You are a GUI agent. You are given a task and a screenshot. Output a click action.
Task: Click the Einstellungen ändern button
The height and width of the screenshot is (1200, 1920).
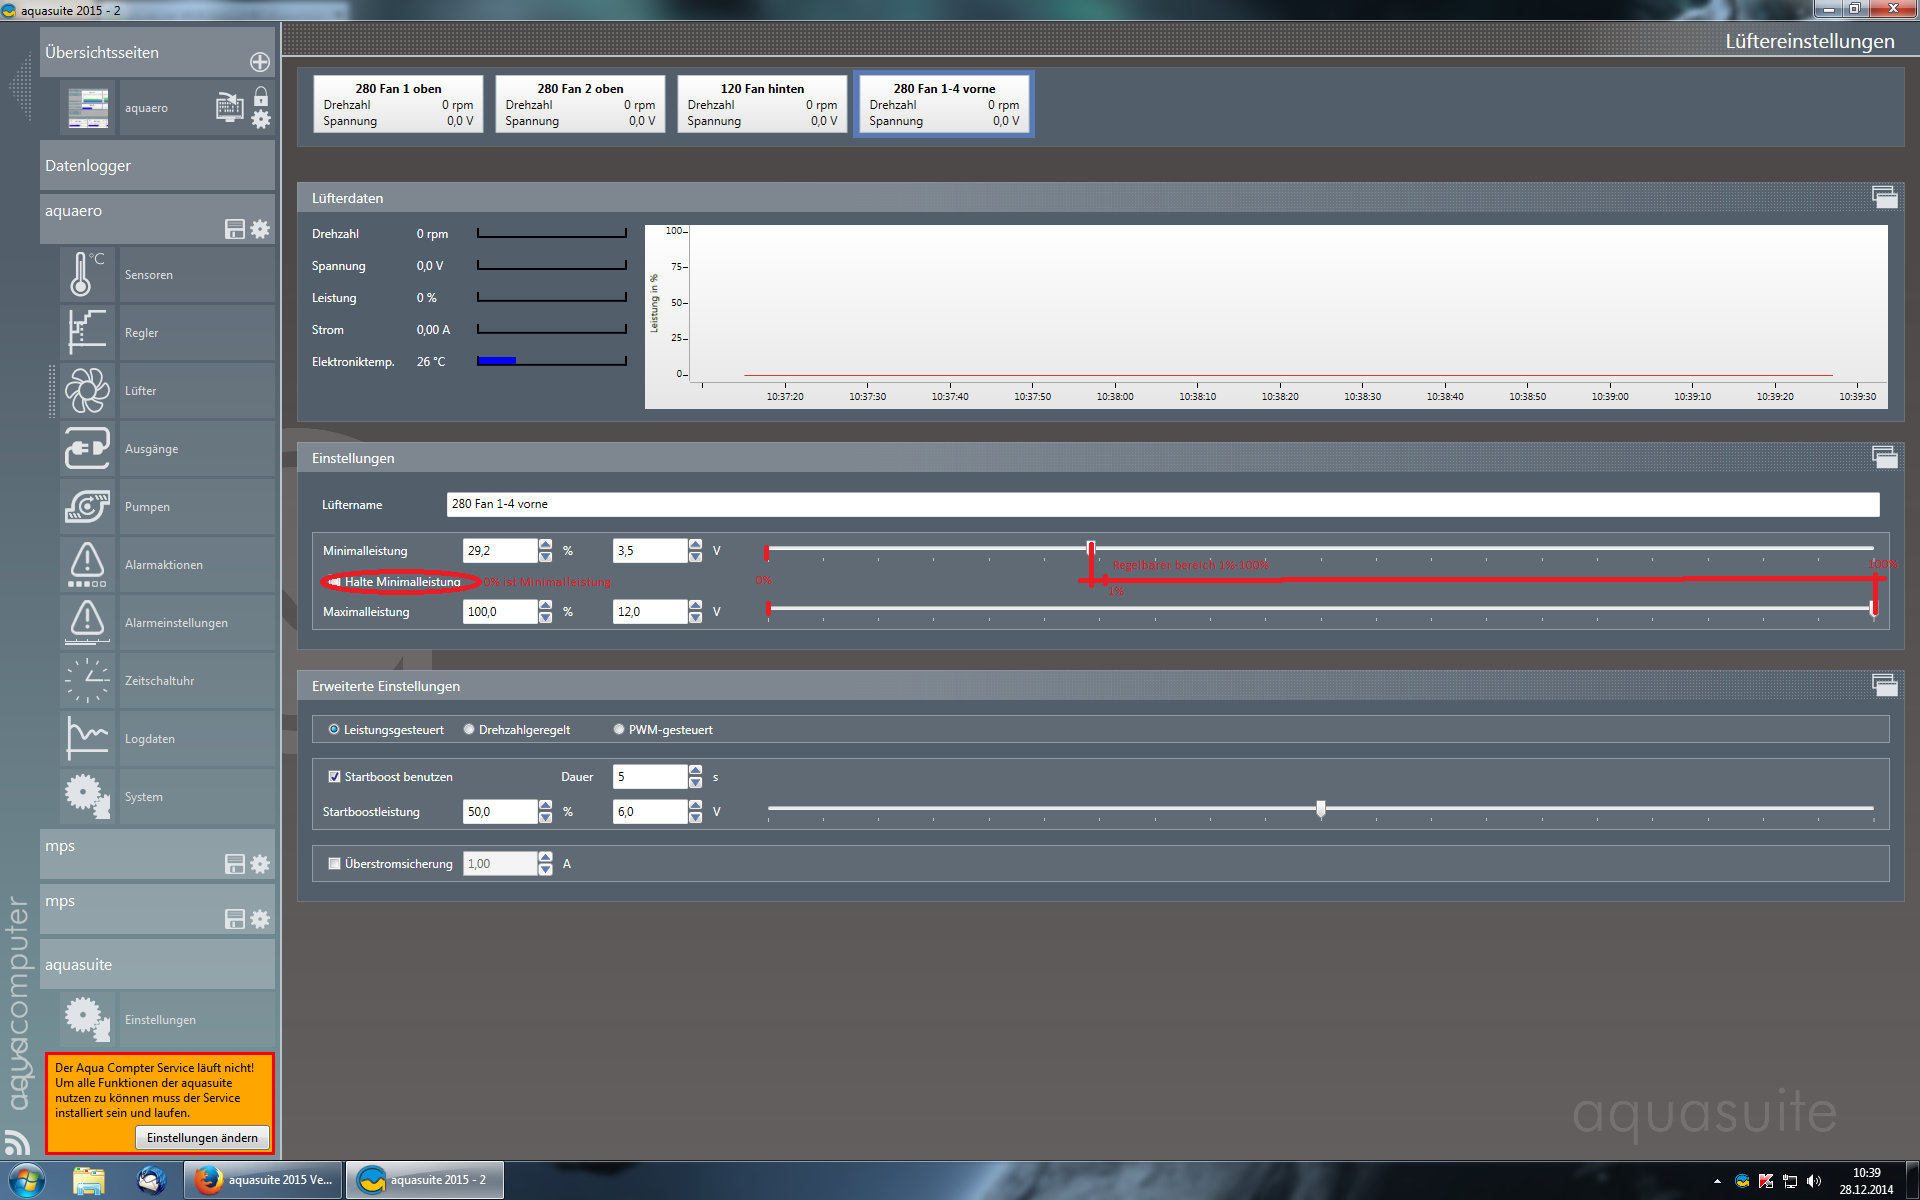[202, 1138]
